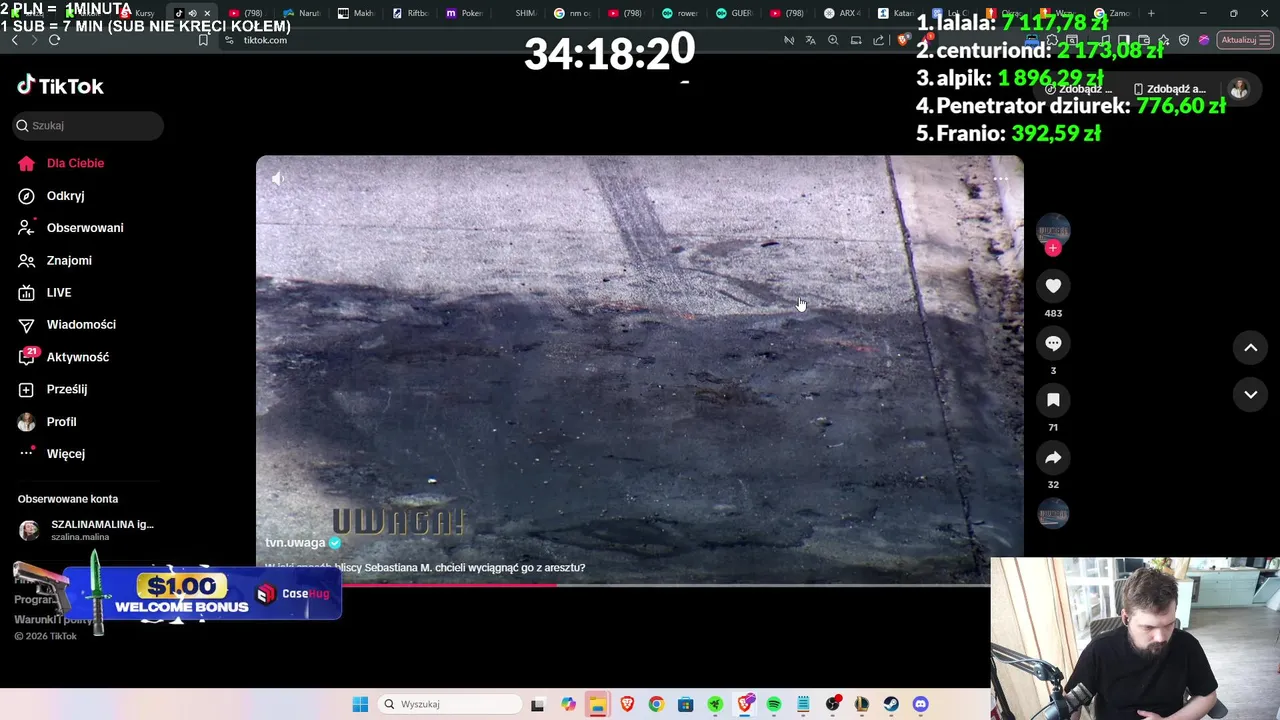The height and width of the screenshot is (720, 1280).
Task: Click the Zdobądź aplikację button
Action: (1170, 89)
